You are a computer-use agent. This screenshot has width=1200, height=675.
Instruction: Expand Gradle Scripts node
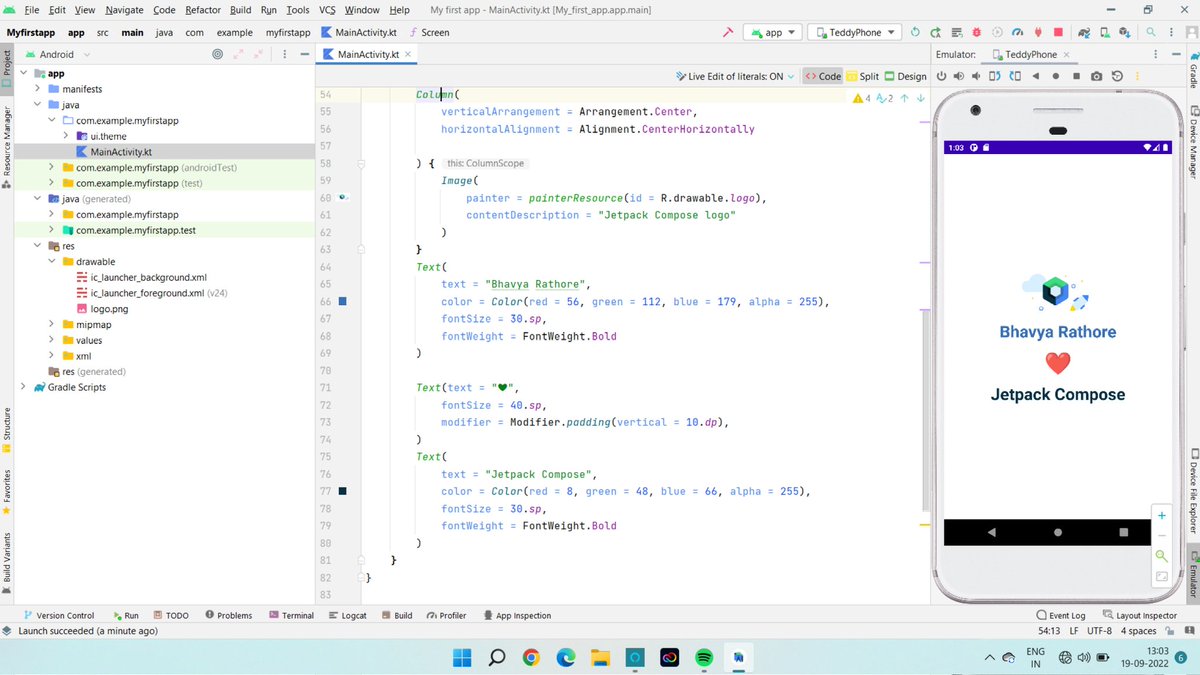[23, 387]
